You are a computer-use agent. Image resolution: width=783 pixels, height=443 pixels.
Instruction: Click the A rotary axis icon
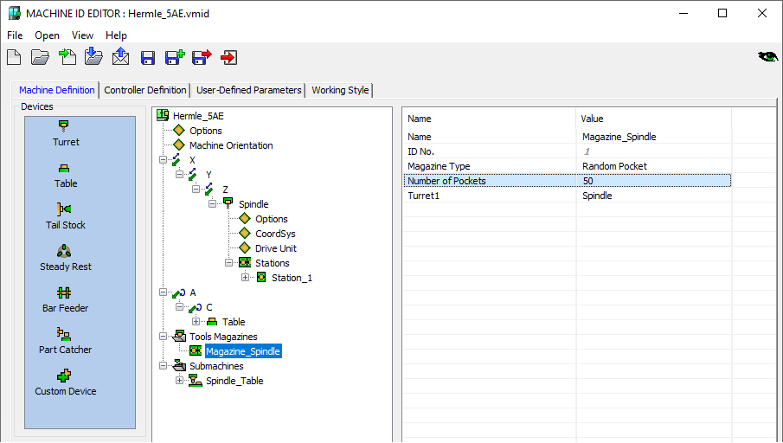(178, 293)
